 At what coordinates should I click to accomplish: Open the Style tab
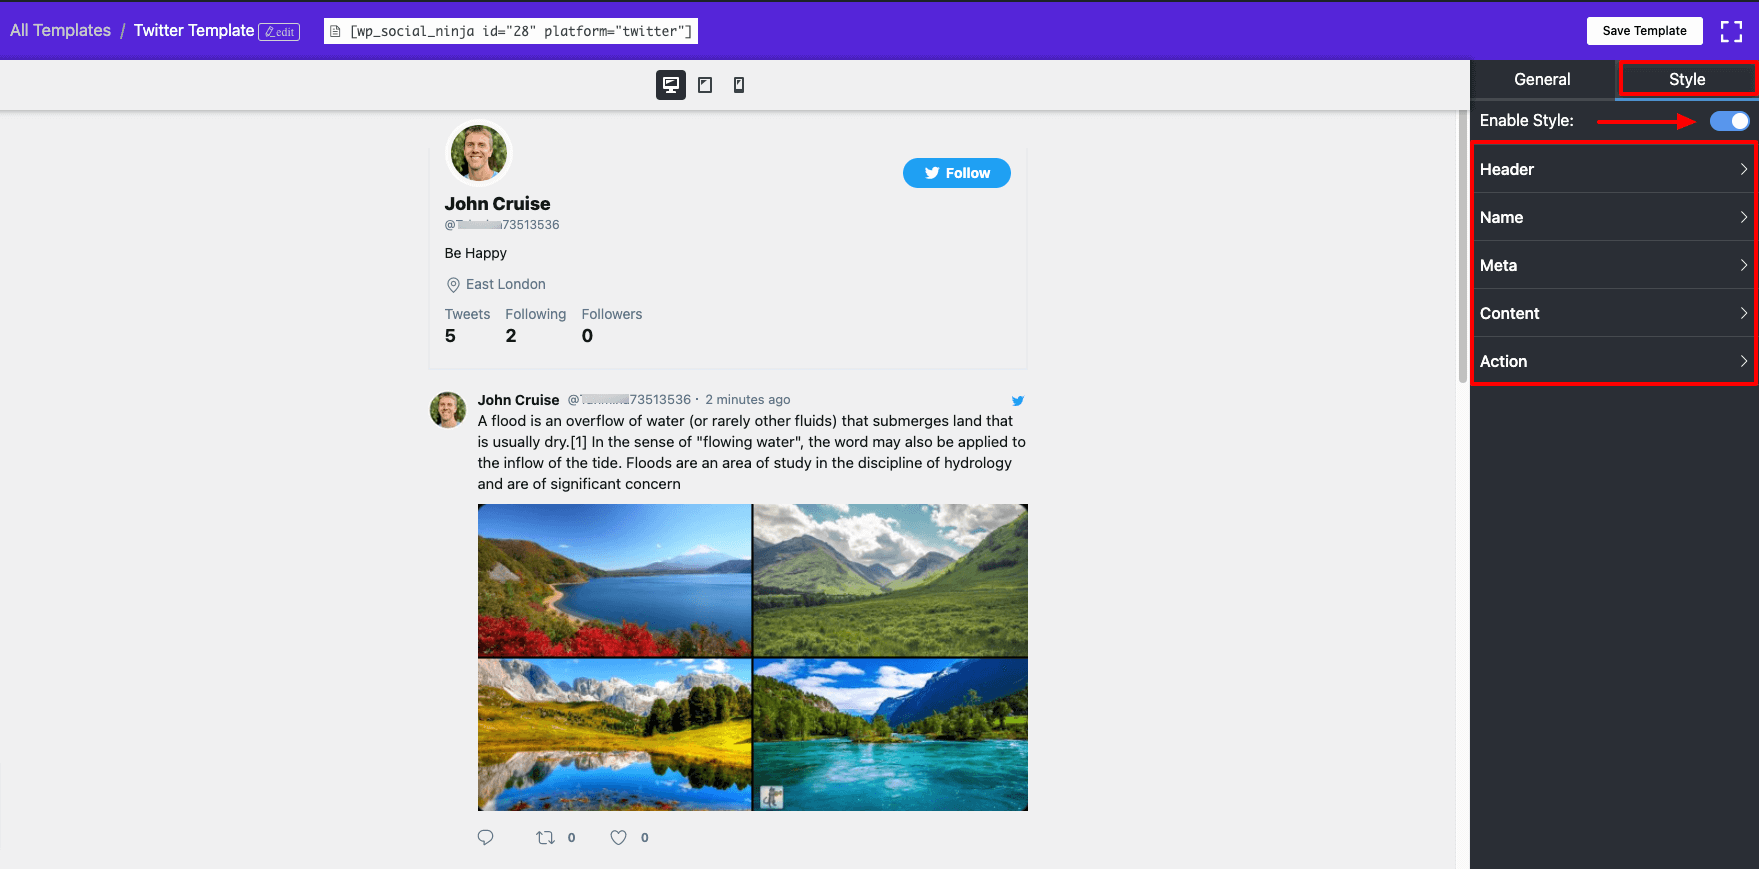1687,79
